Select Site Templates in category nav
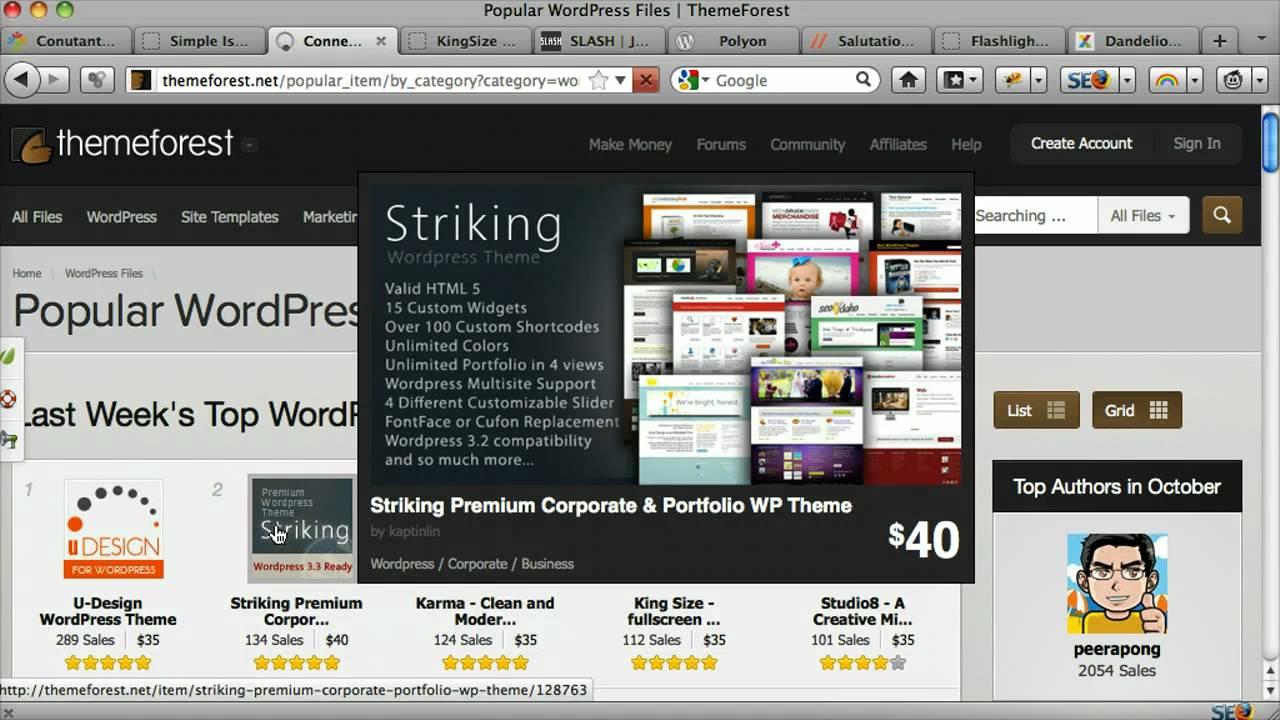Screen dimensions: 1280x720 pos(229,216)
